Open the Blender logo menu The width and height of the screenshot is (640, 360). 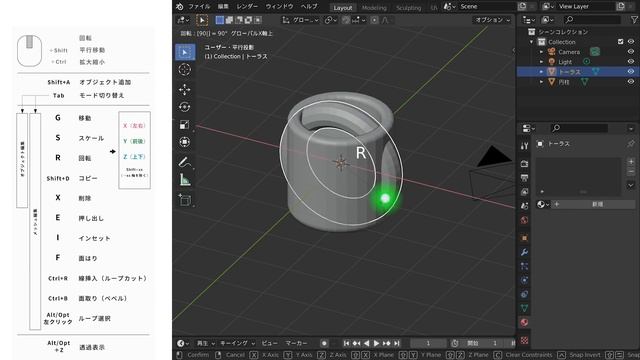point(180,7)
